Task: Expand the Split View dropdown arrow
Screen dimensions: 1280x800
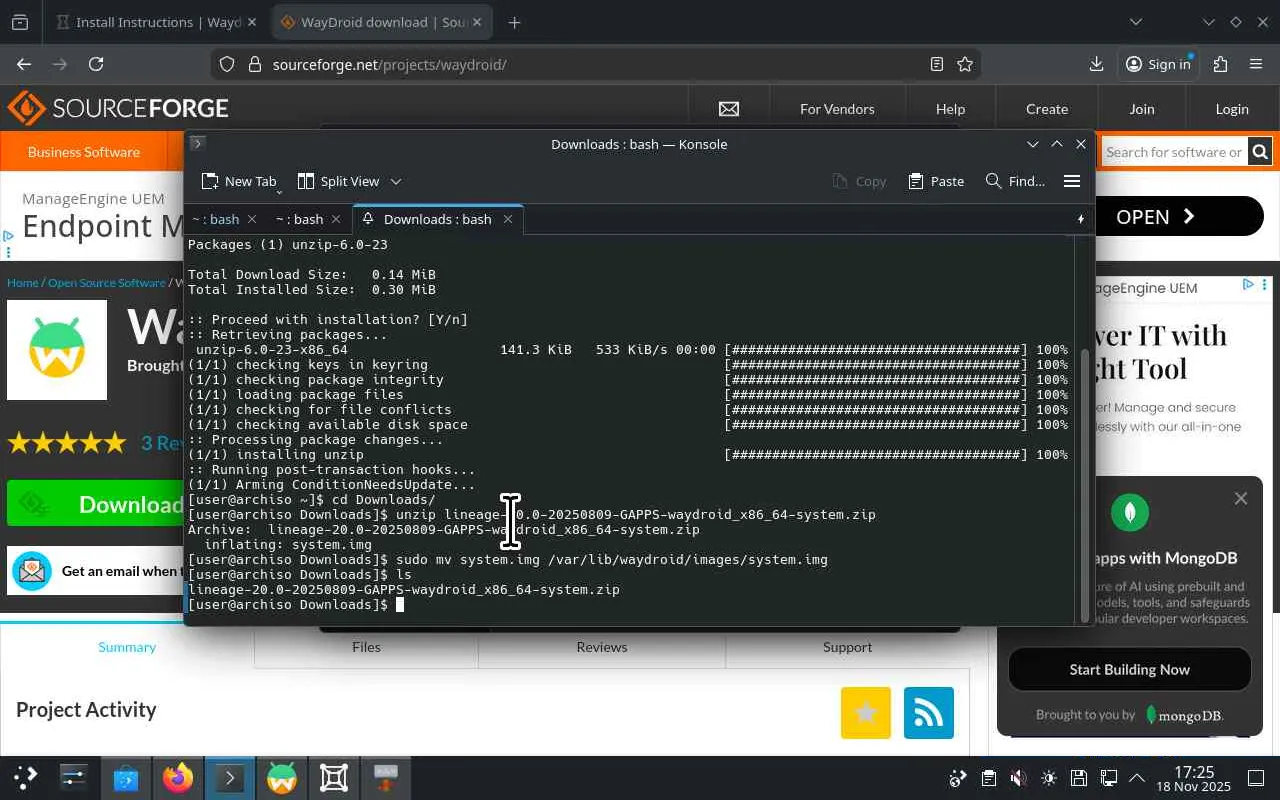Action: point(396,181)
